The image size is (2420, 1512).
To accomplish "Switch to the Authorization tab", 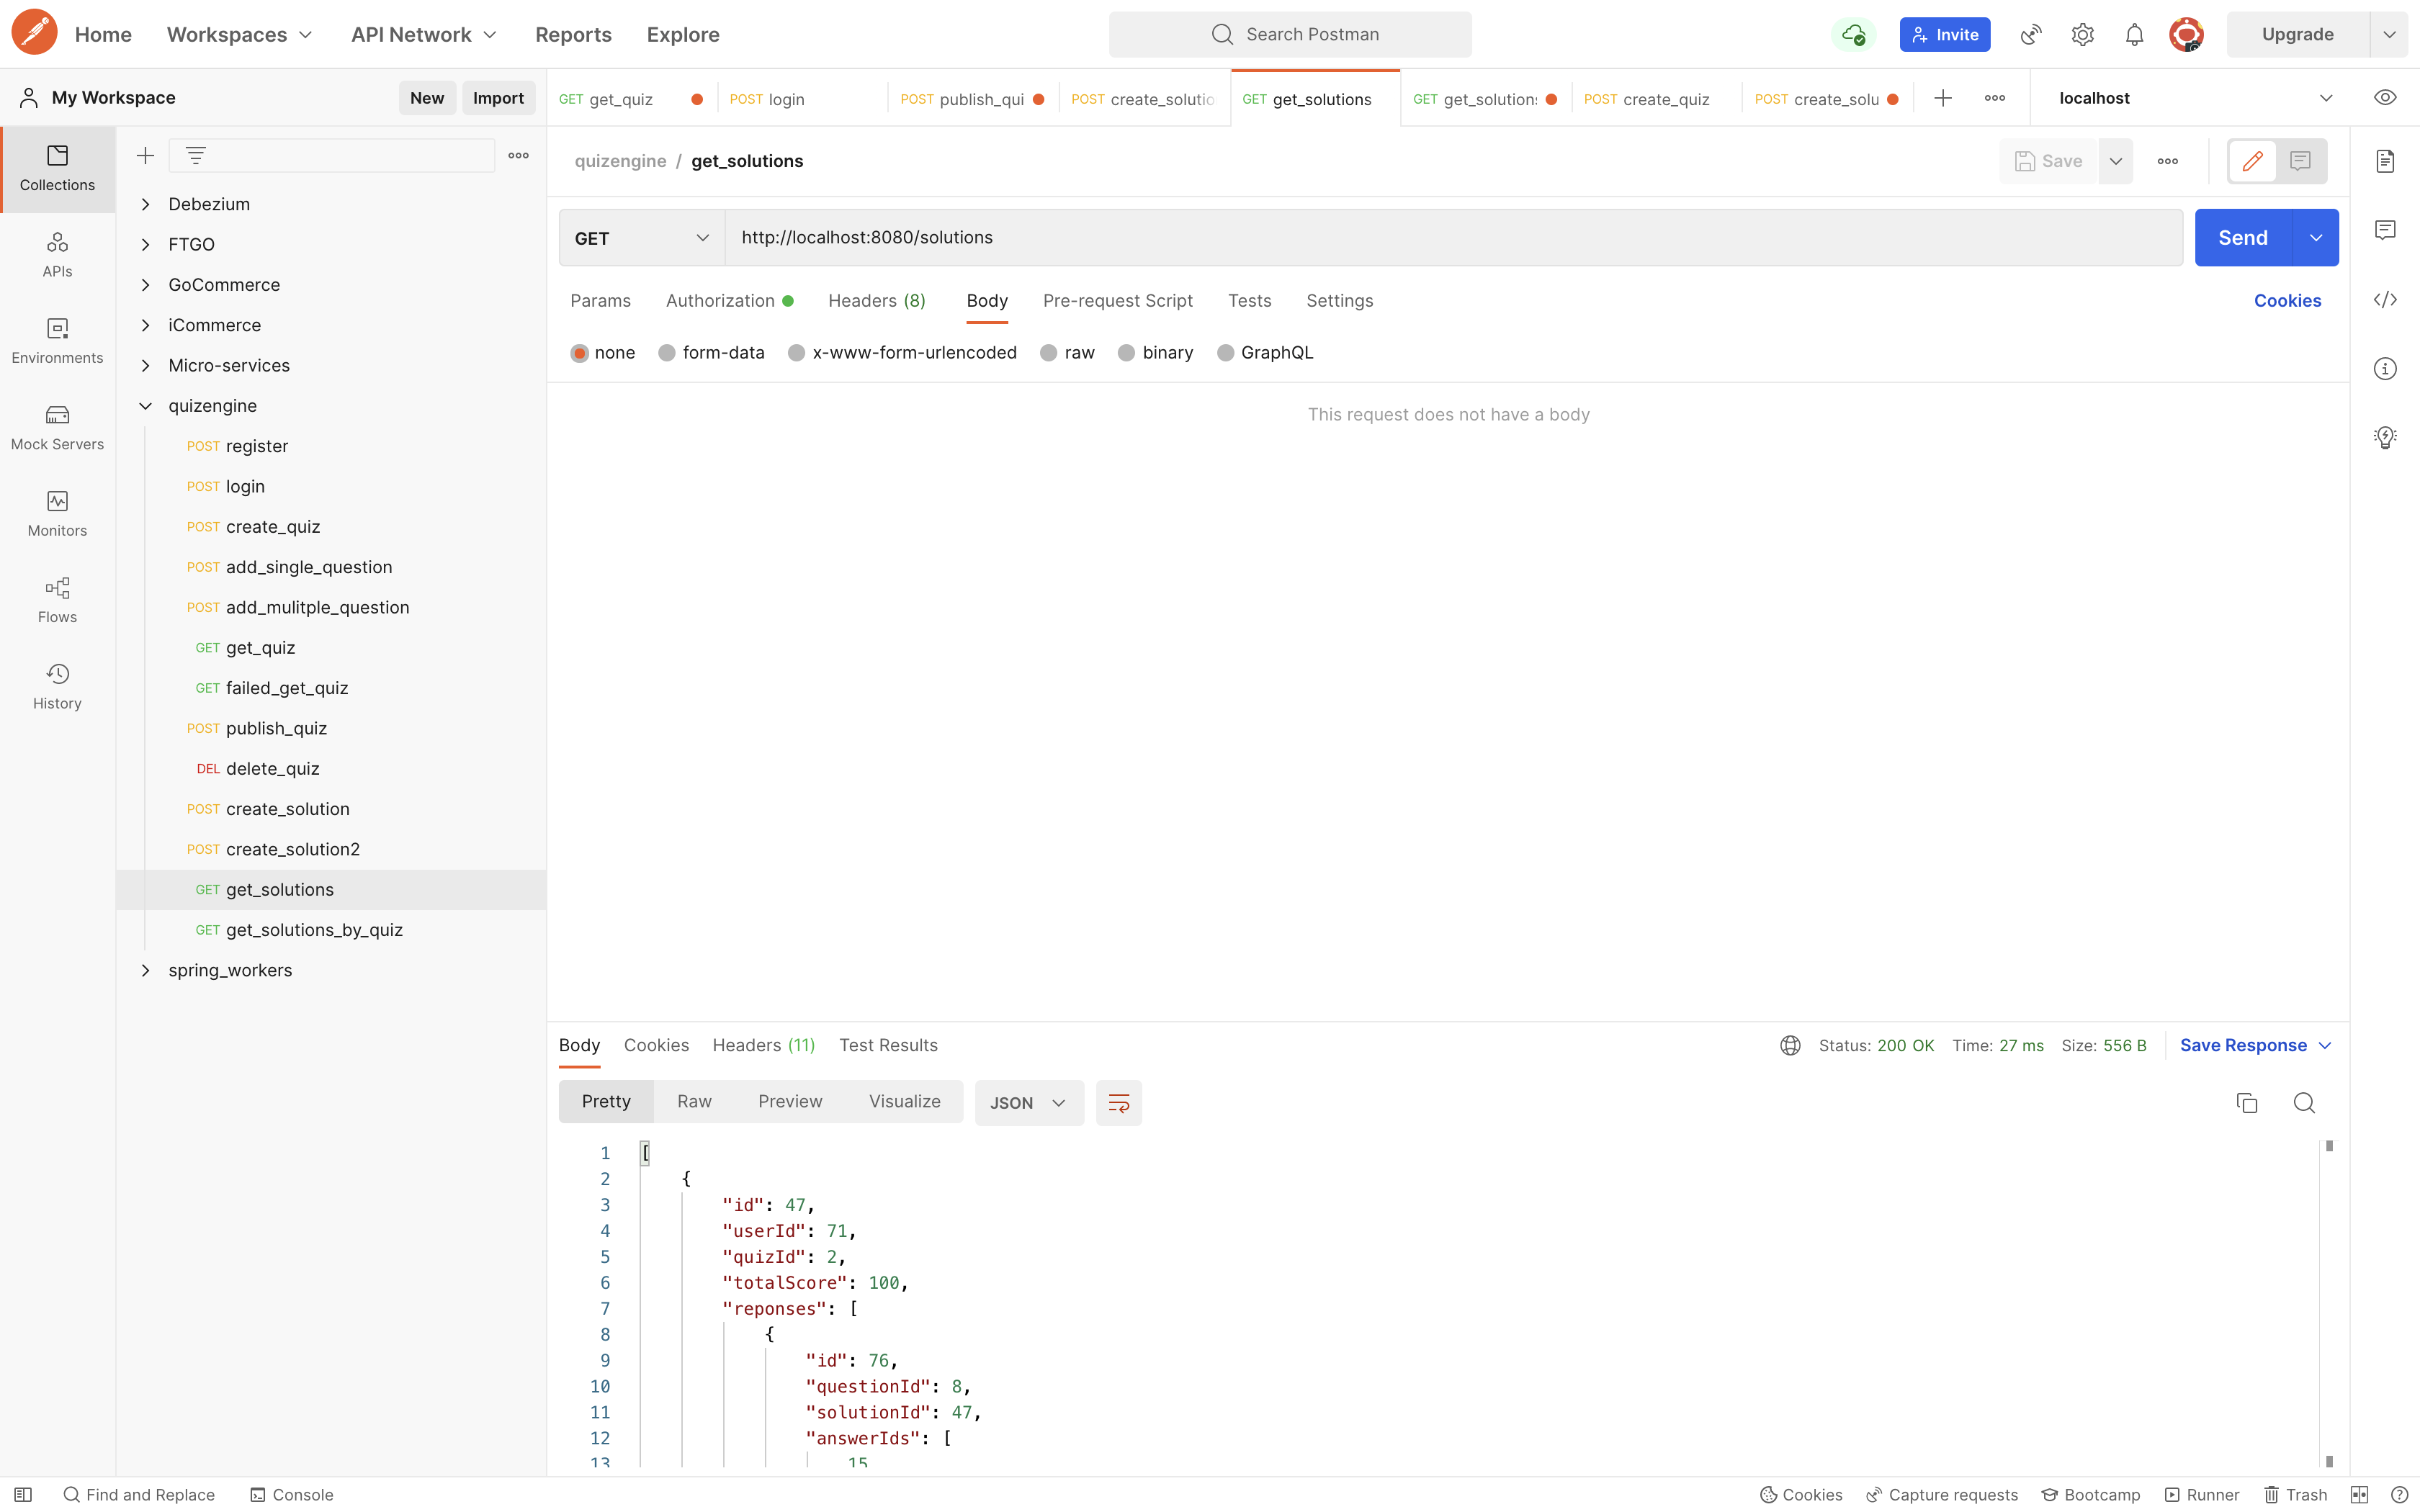I will [x=730, y=301].
